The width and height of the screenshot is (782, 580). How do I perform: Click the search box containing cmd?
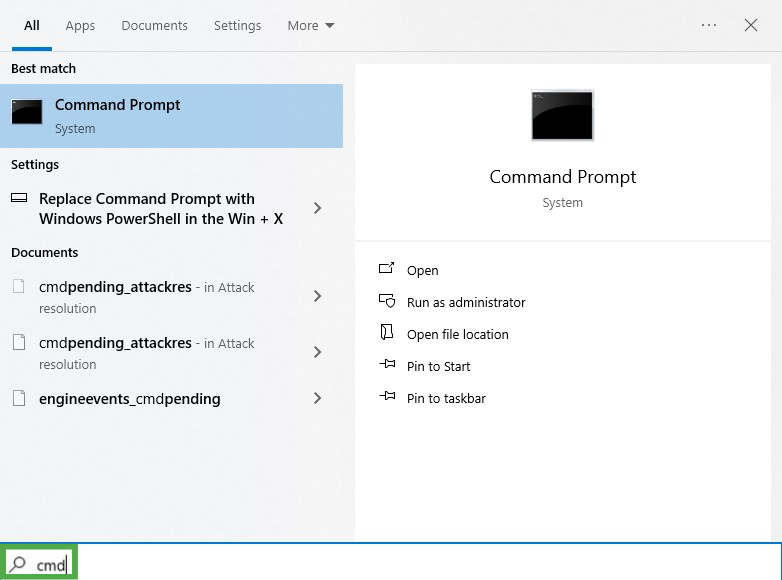tap(391, 564)
